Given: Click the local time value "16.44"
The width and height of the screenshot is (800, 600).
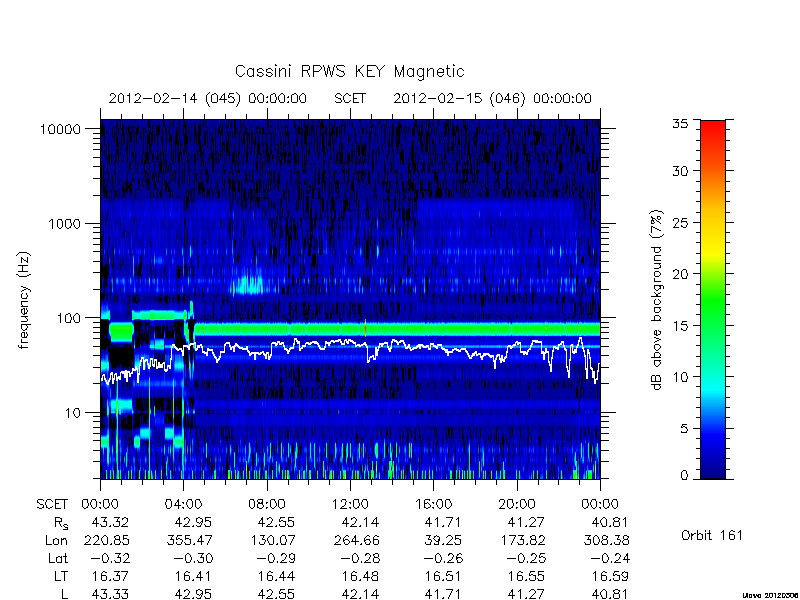Looking at the screenshot, I should [x=277, y=576].
